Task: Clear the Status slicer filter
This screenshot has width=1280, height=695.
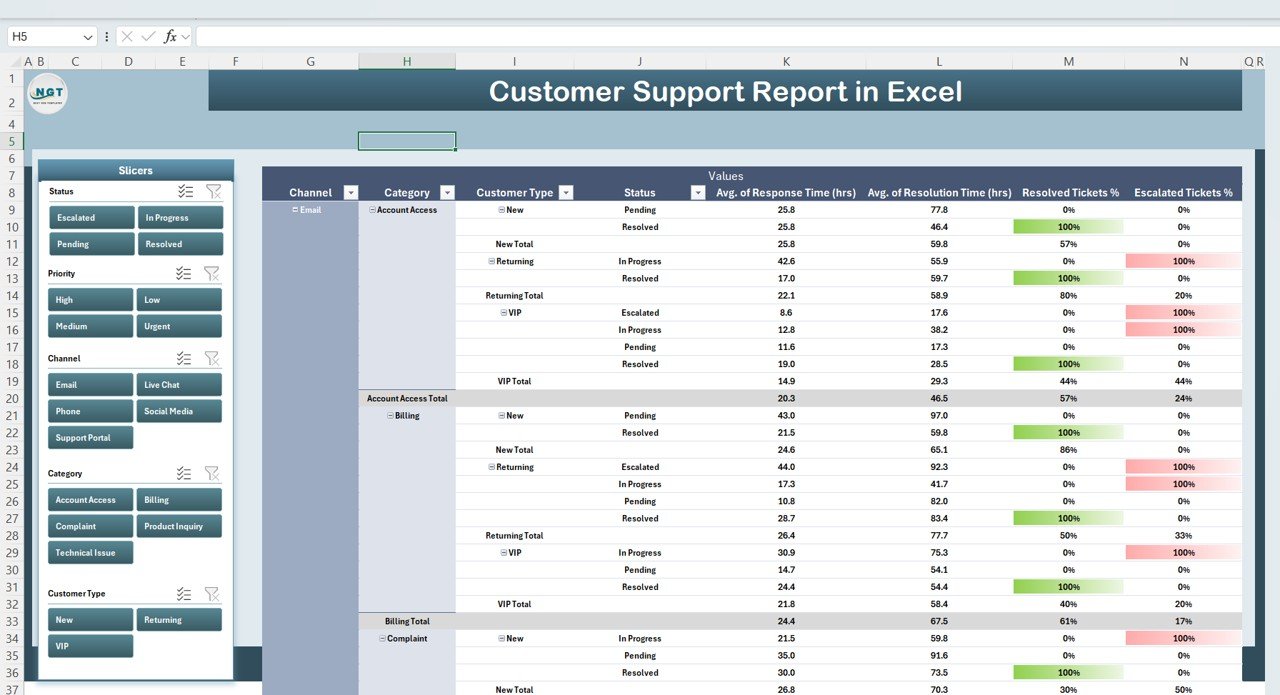Action: (213, 191)
